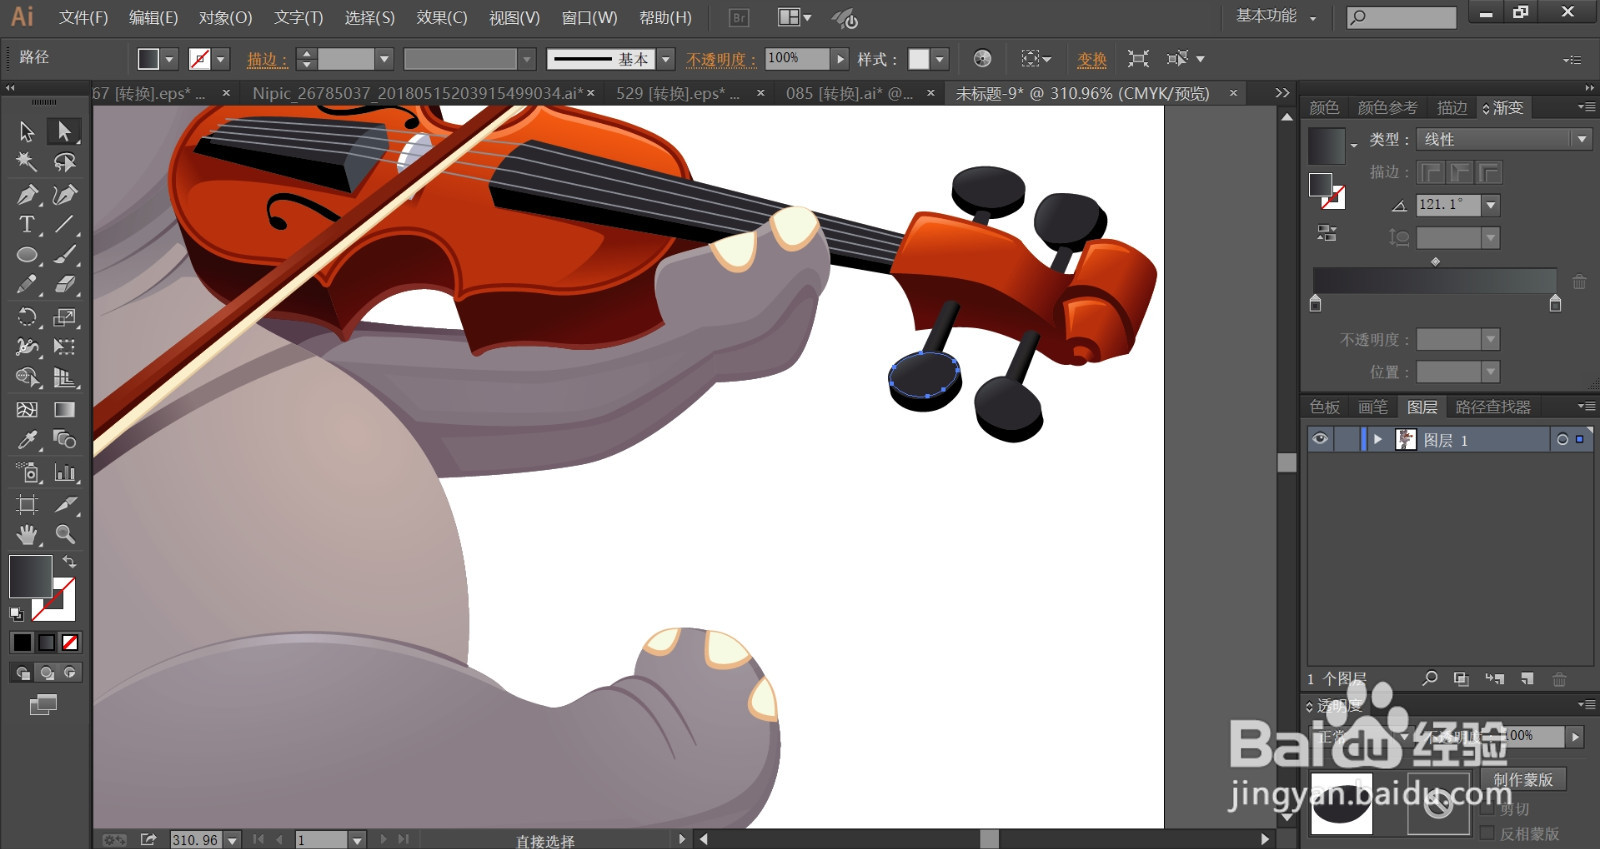This screenshot has height=849, width=1600.
Task: Open 基本 brush definition dropdown
Action: click(666, 59)
